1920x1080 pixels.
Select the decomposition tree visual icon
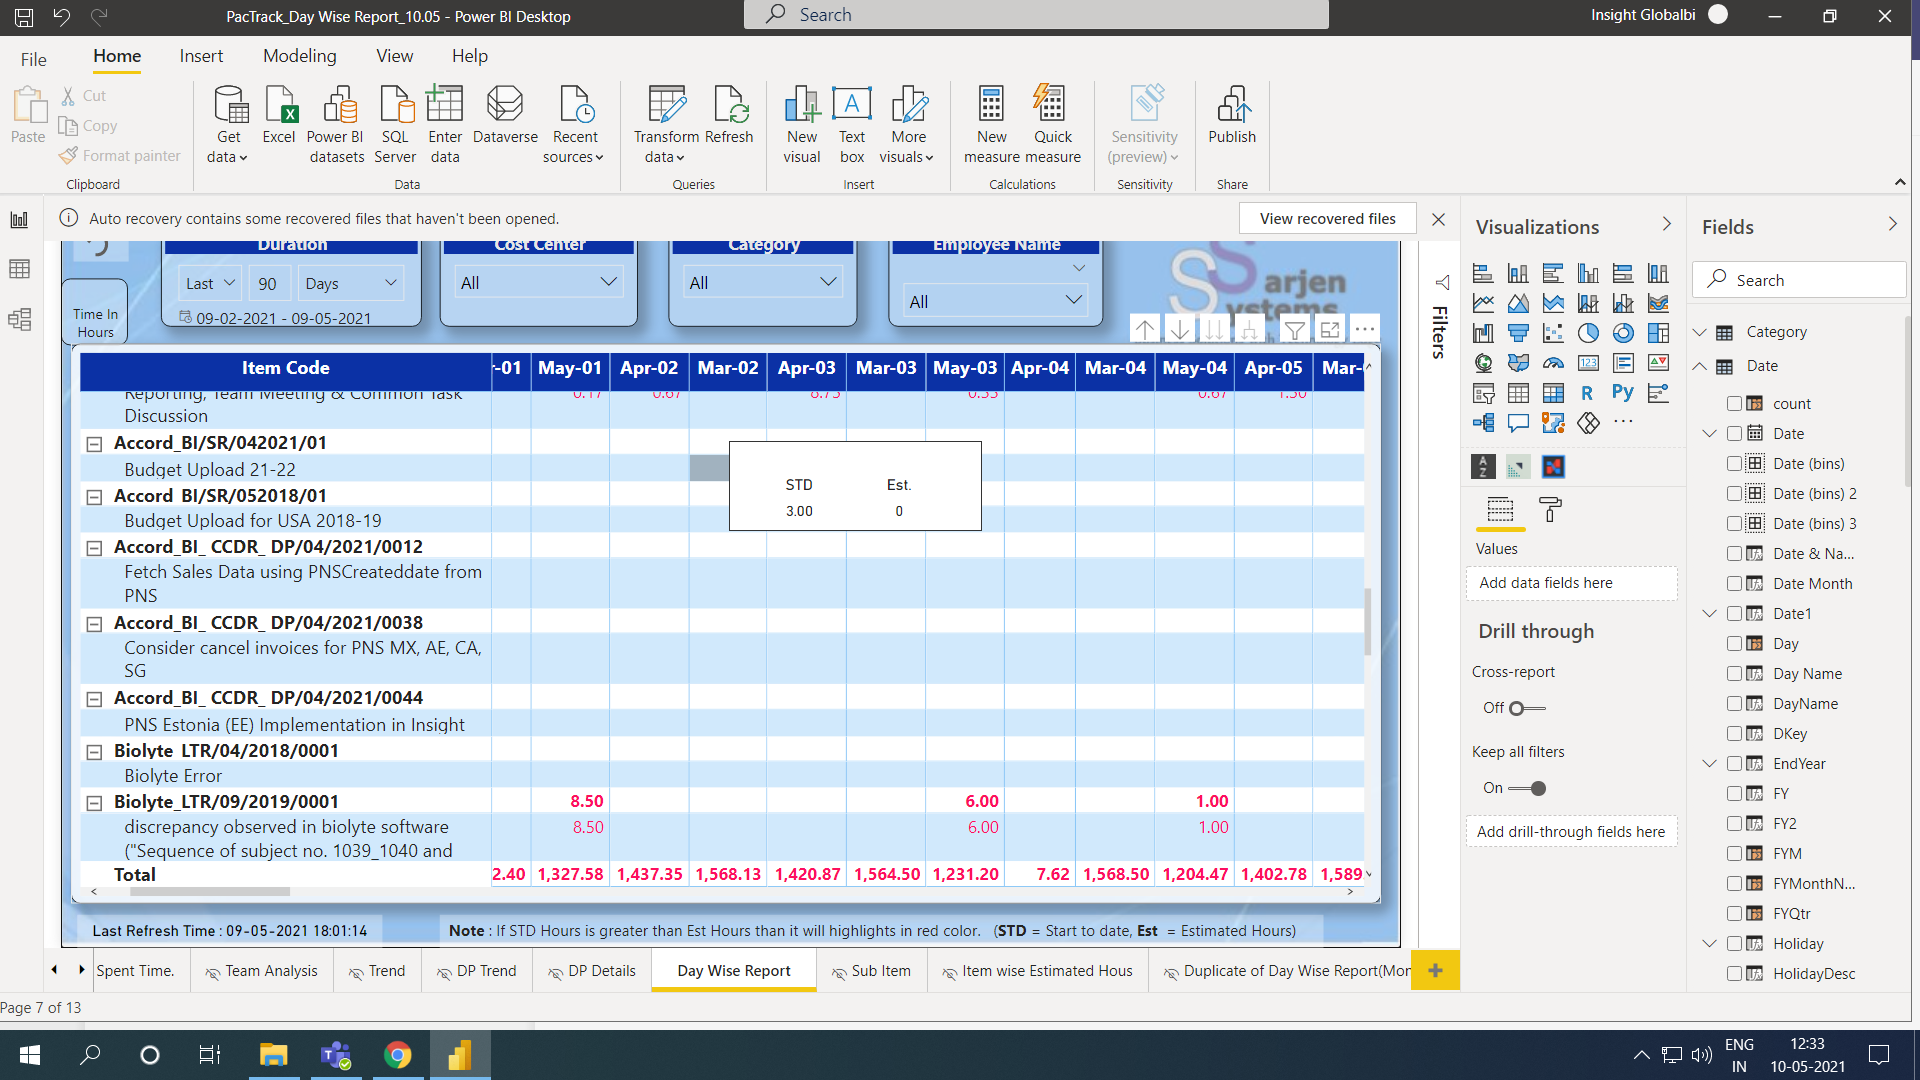(1484, 423)
